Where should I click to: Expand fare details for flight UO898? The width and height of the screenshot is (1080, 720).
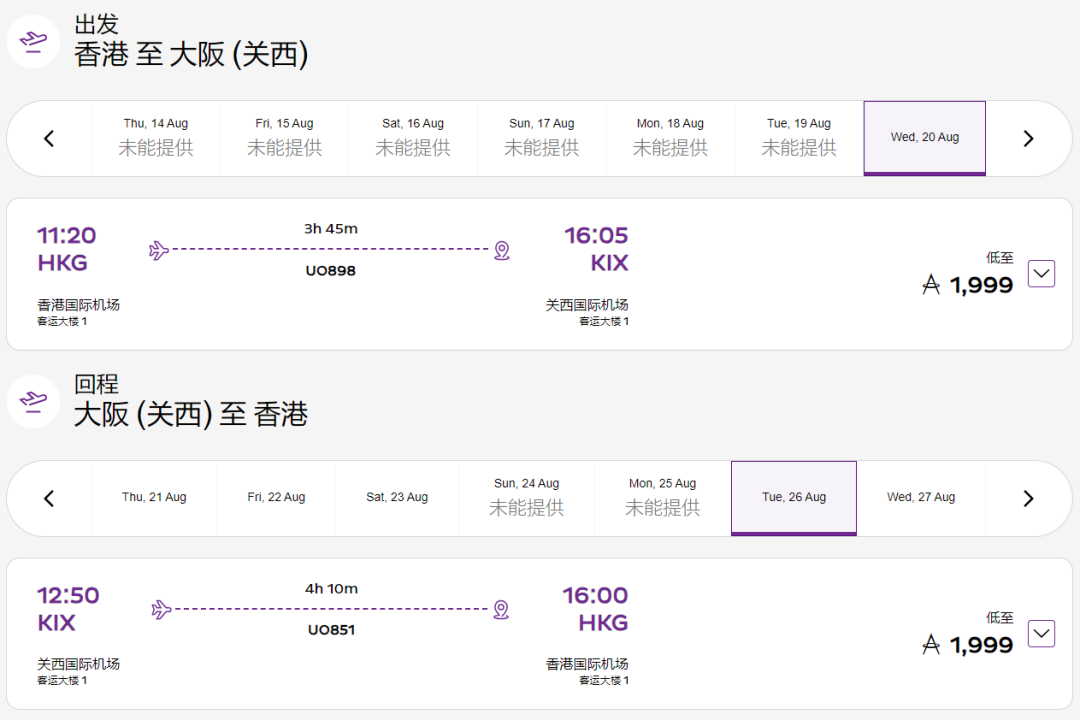[x=1041, y=274]
